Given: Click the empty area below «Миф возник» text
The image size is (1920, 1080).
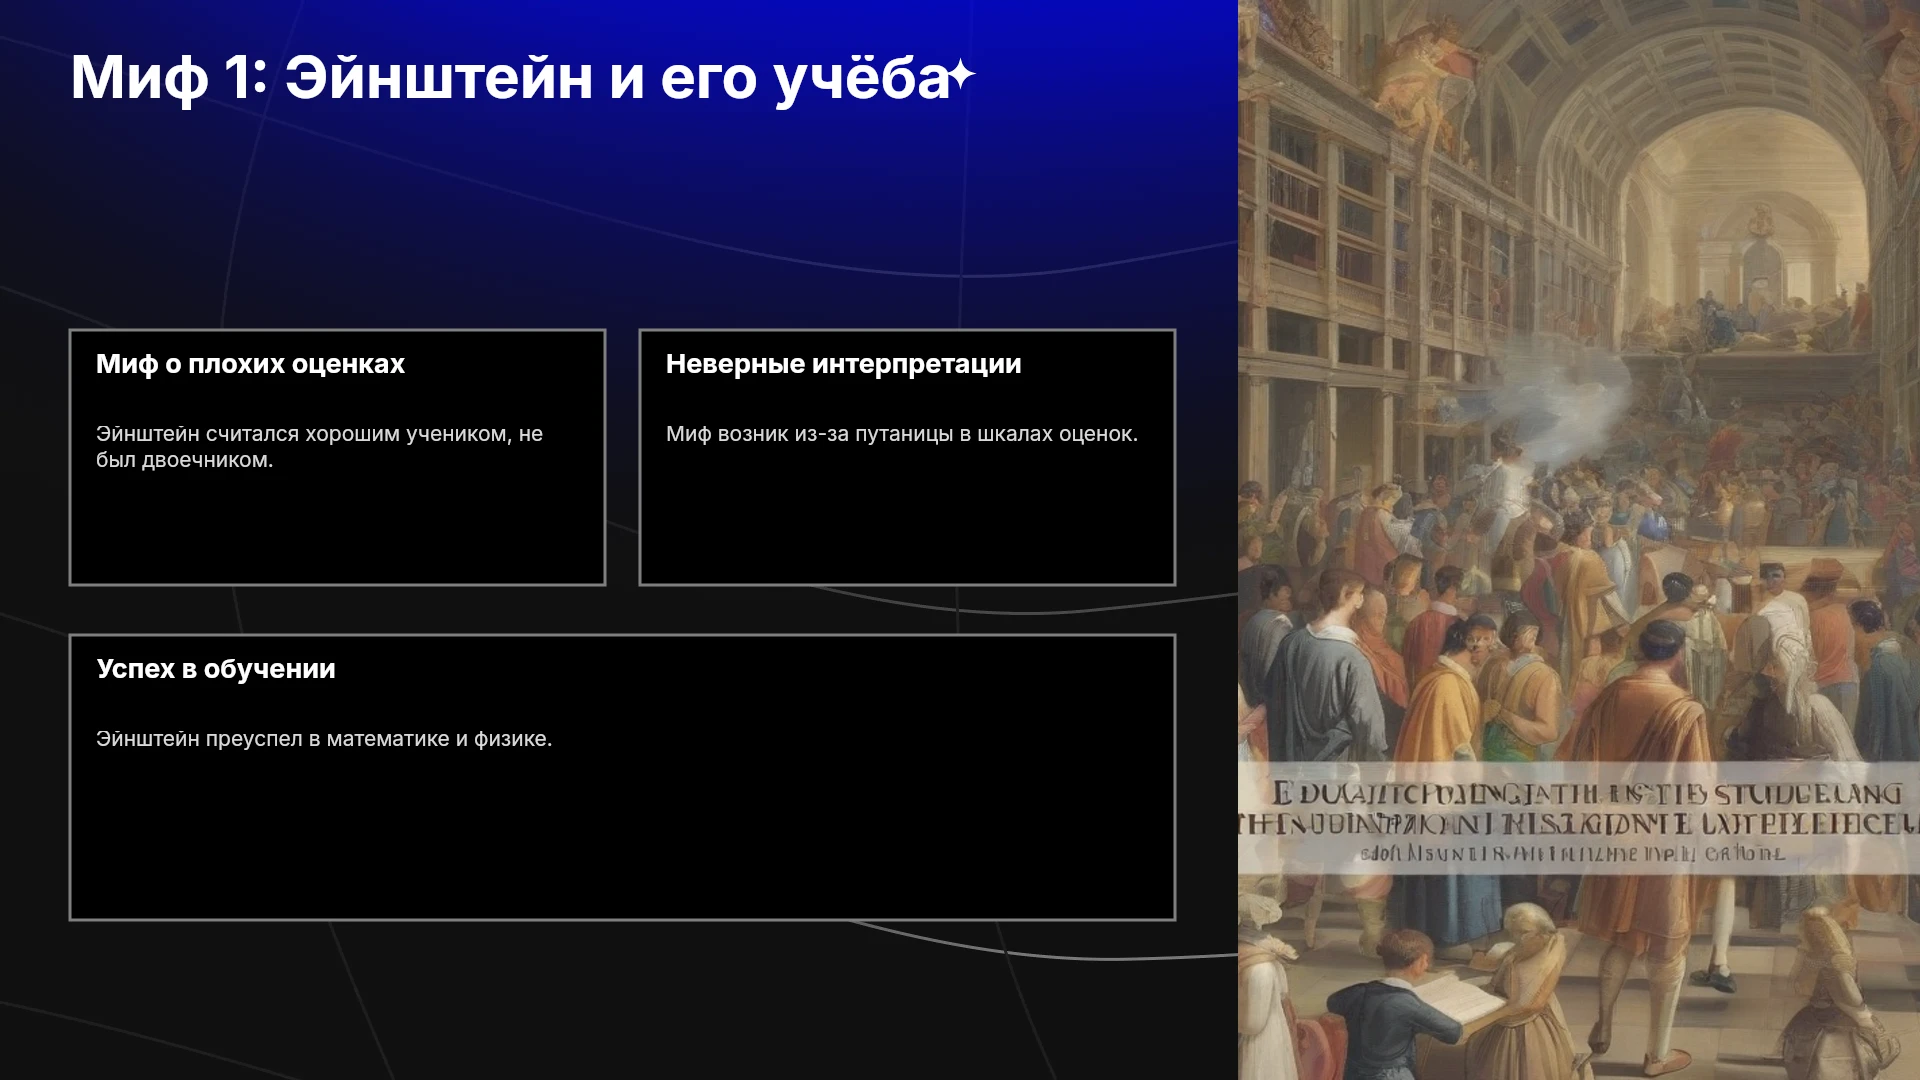Looking at the screenshot, I should (x=907, y=515).
